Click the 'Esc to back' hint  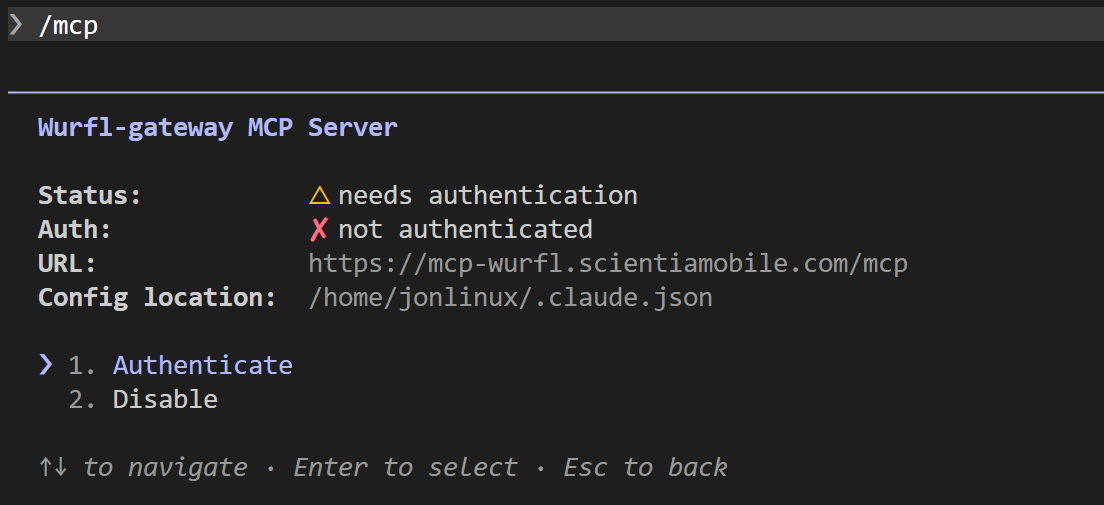pyautogui.click(x=646, y=467)
